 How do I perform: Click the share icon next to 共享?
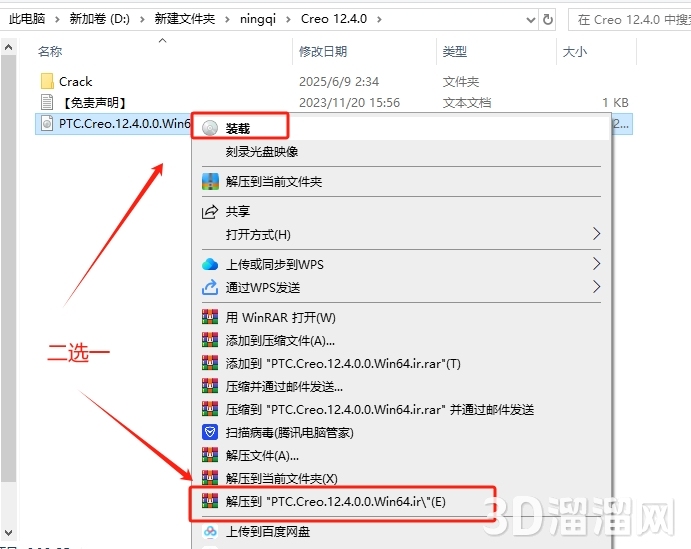(210, 212)
